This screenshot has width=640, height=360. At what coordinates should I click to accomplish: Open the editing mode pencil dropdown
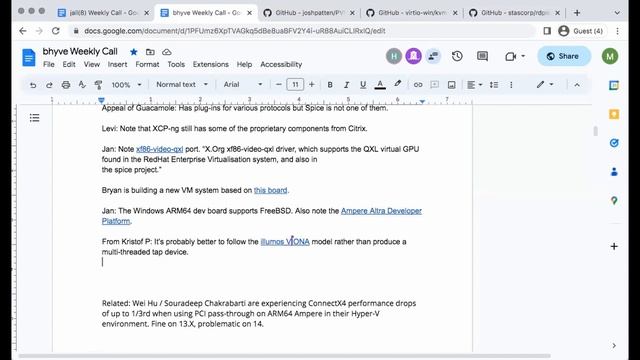coord(545,84)
